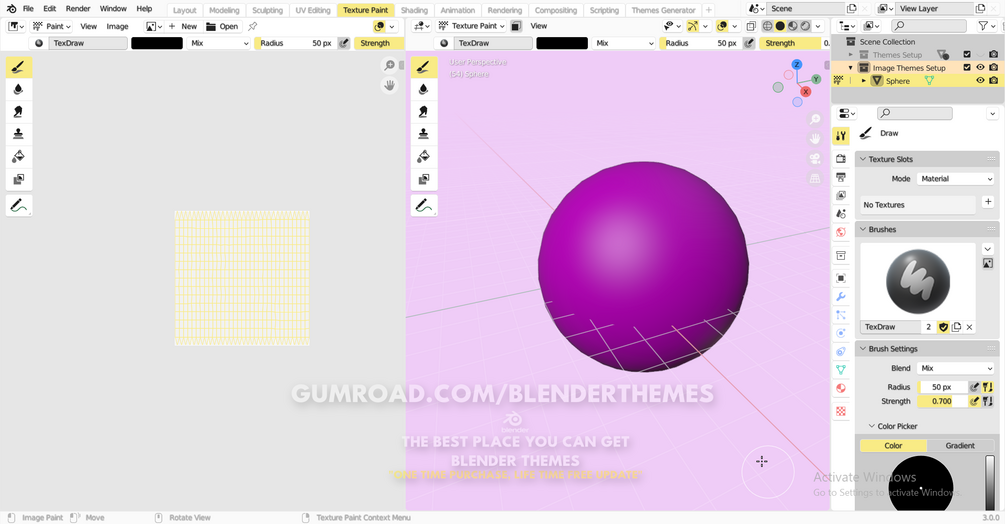
Task: Select the Mask tool in 3D viewport
Action: (x=424, y=179)
